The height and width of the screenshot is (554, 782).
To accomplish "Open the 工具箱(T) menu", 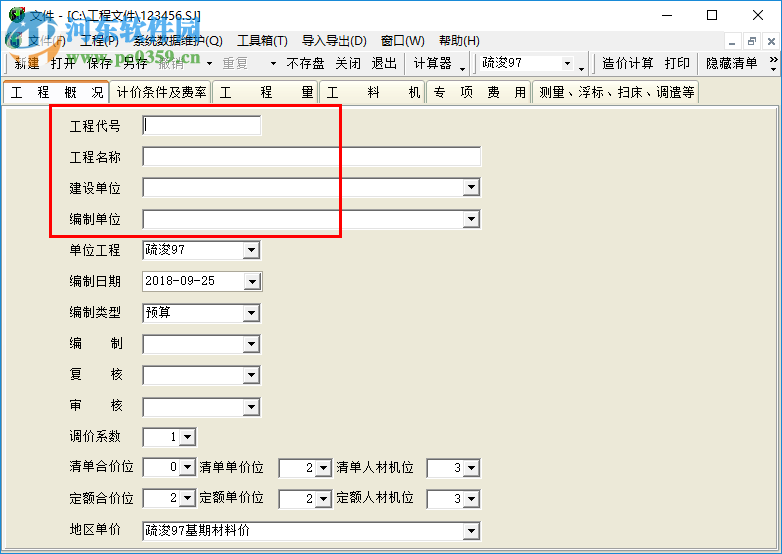I will pyautogui.click(x=262, y=41).
